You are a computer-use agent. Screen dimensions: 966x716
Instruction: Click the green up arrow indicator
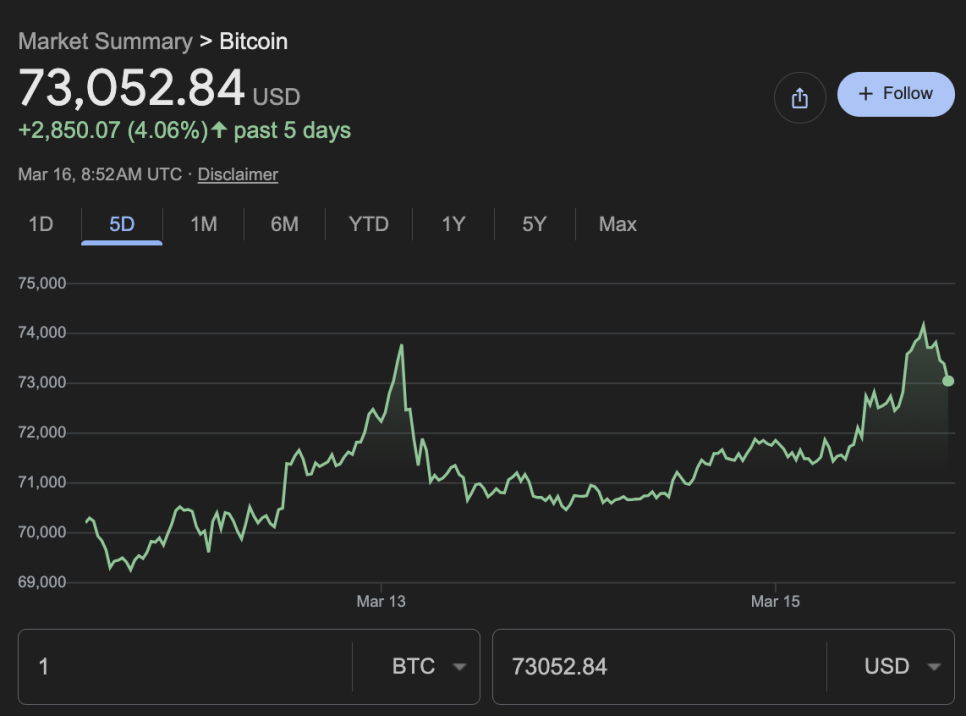pyautogui.click(x=220, y=130)
